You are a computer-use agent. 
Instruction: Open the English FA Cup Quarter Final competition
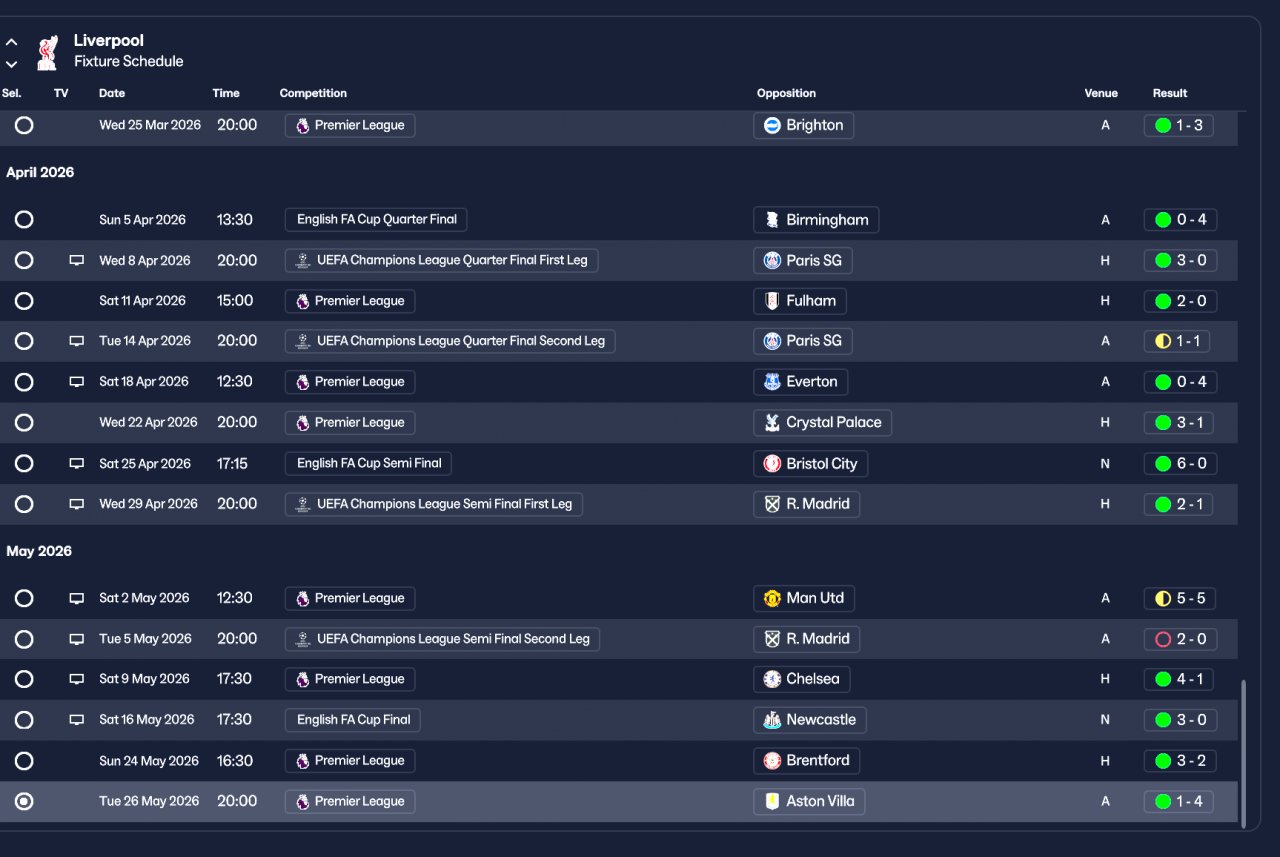tap(376, 220)
